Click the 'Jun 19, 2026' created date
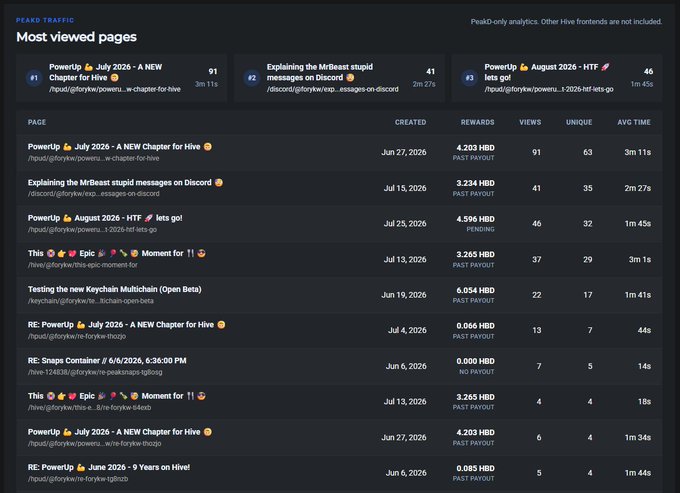This screenshot has height=493, width=680. click(404, 295)
